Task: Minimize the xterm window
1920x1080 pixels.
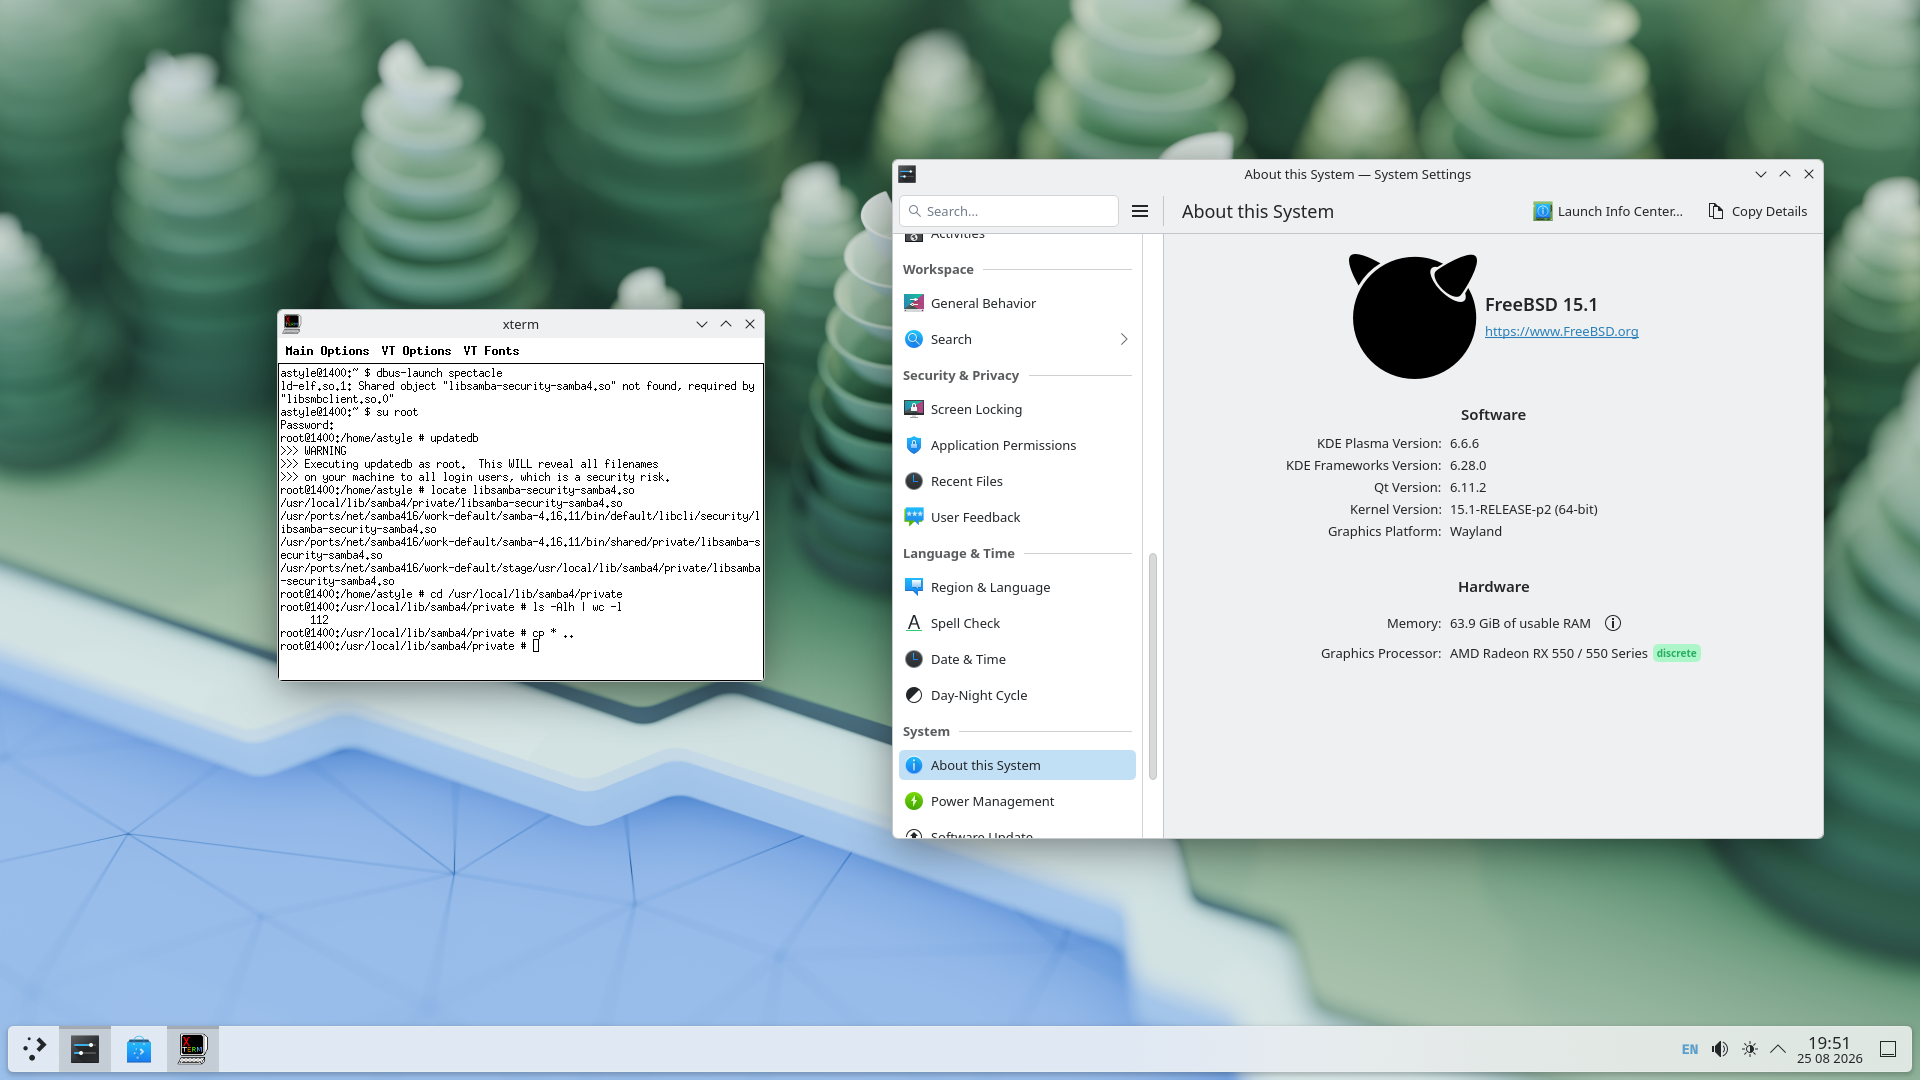Action: click(702, 324)
